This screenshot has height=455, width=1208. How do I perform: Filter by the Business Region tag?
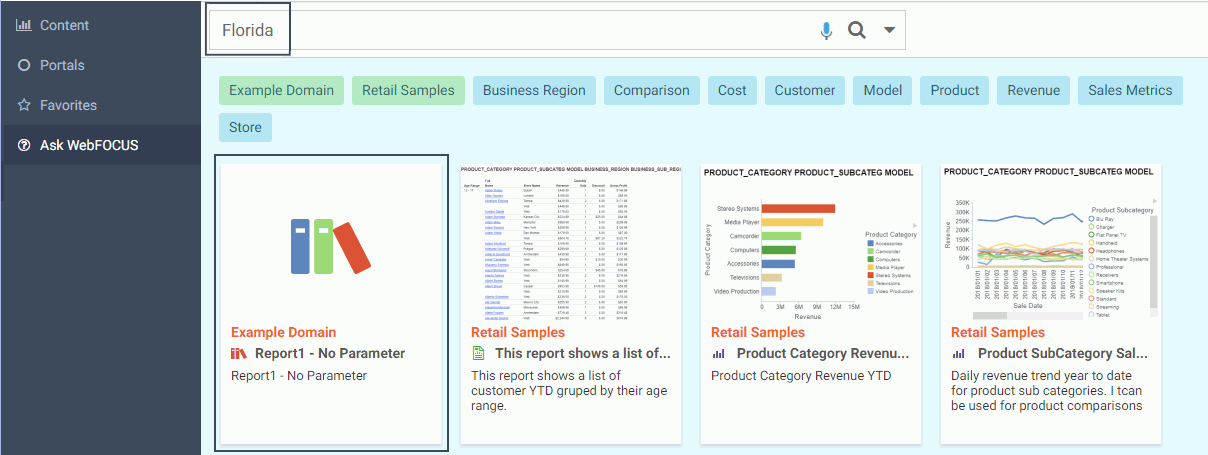[x=534, y=90]
